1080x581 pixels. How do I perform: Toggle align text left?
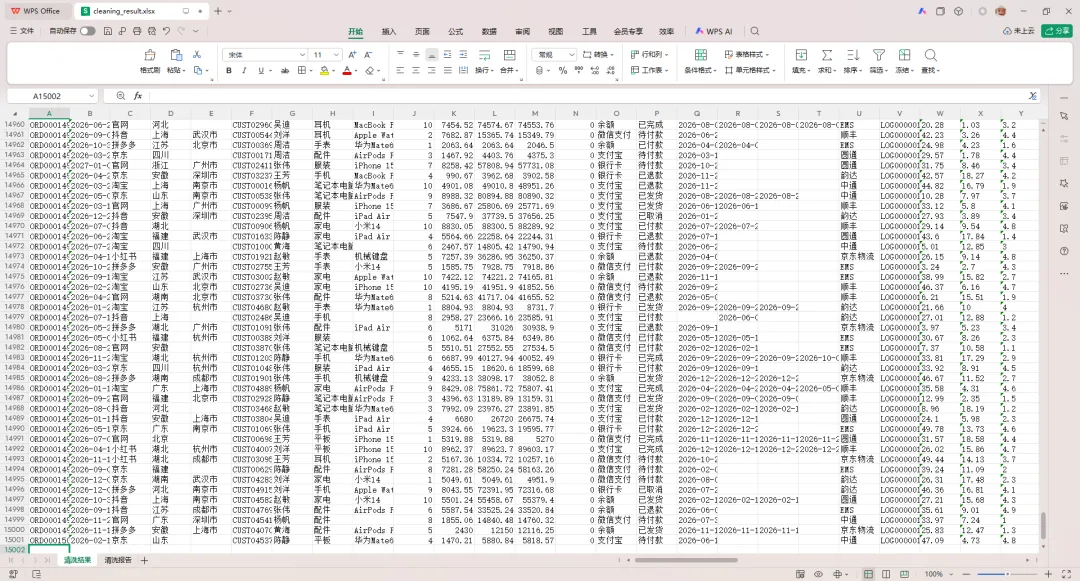(x=400, y=70)
